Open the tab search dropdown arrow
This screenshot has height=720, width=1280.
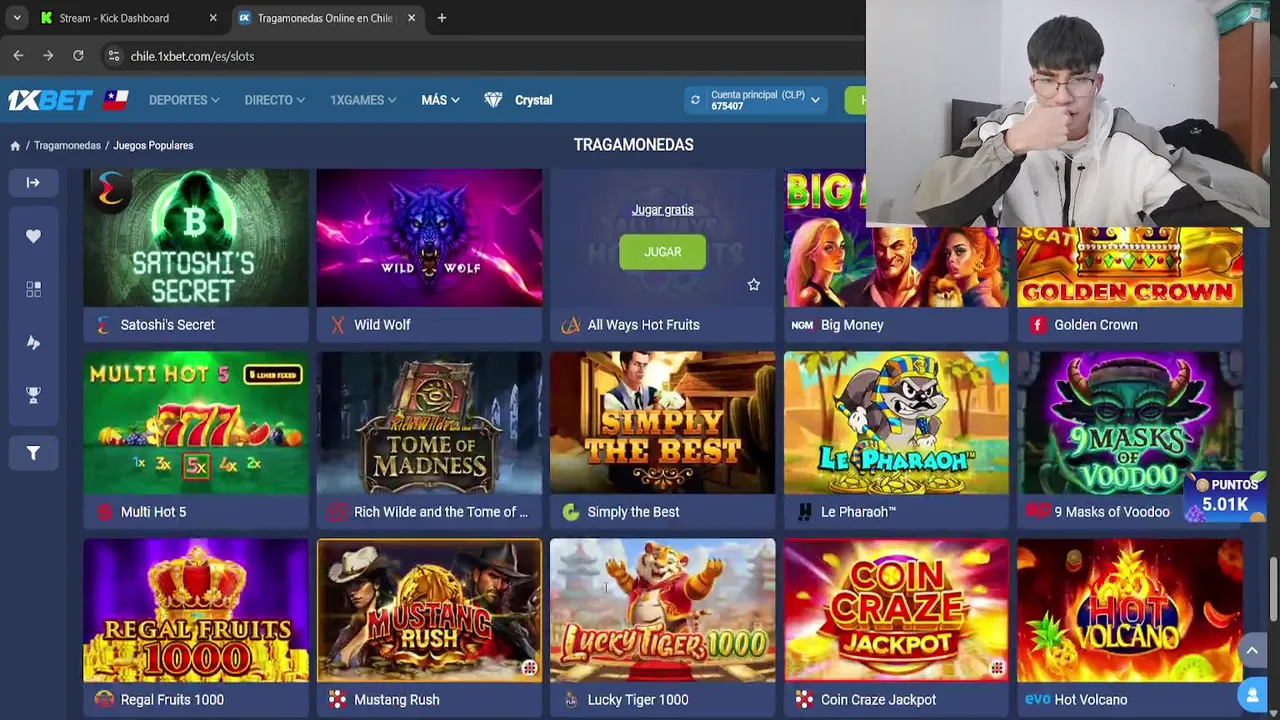pyautogui.click(x=16, y=18)
